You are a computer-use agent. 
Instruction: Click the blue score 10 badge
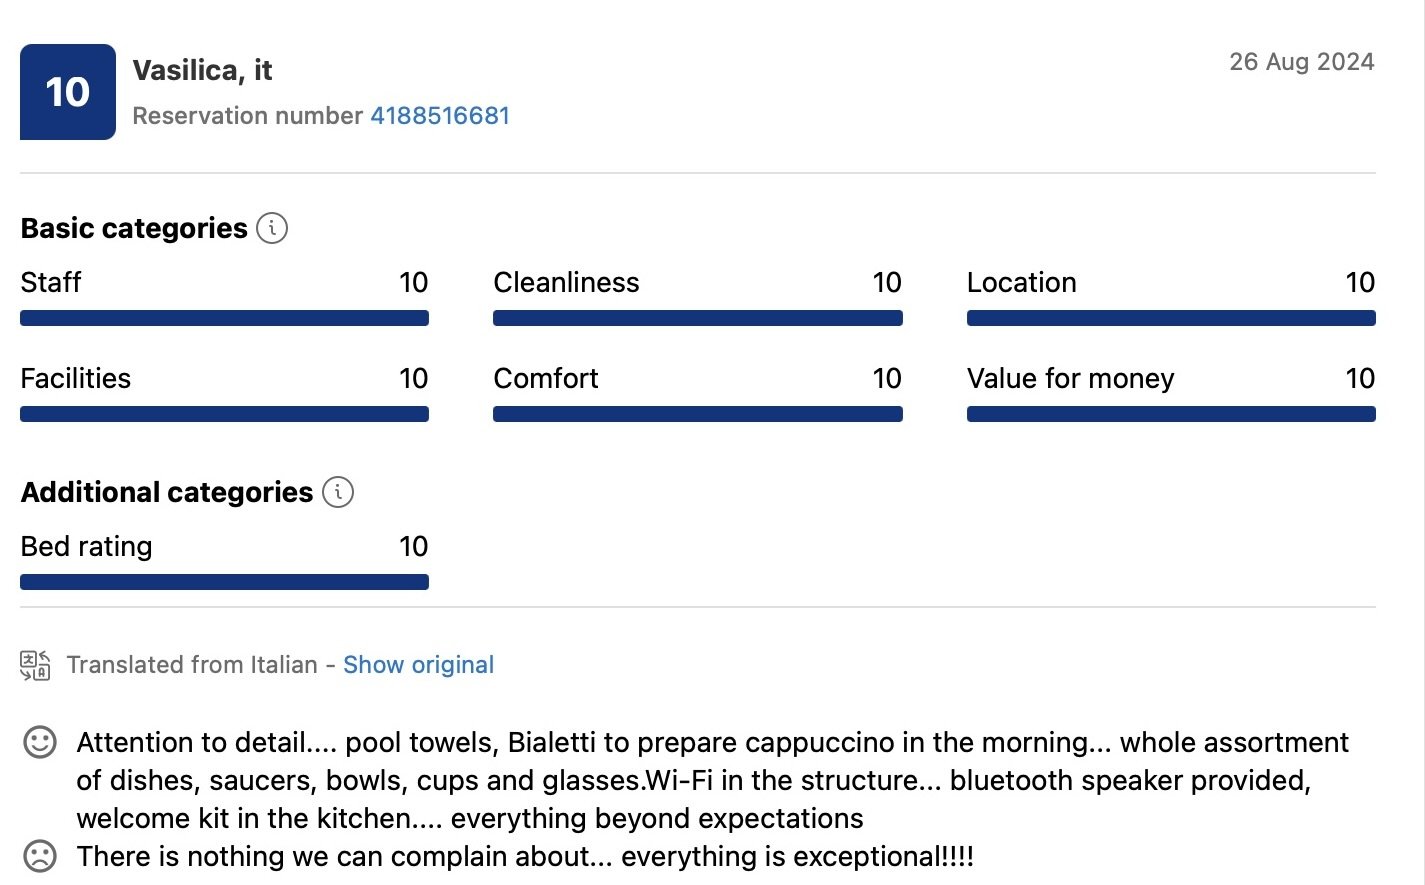pyautogui.click(x=68, y=92)
